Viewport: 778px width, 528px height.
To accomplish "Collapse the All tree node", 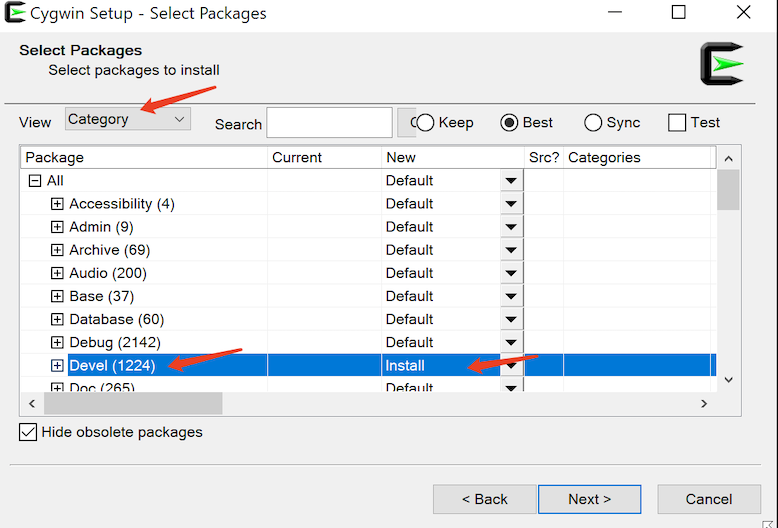I will click(35, 181).
